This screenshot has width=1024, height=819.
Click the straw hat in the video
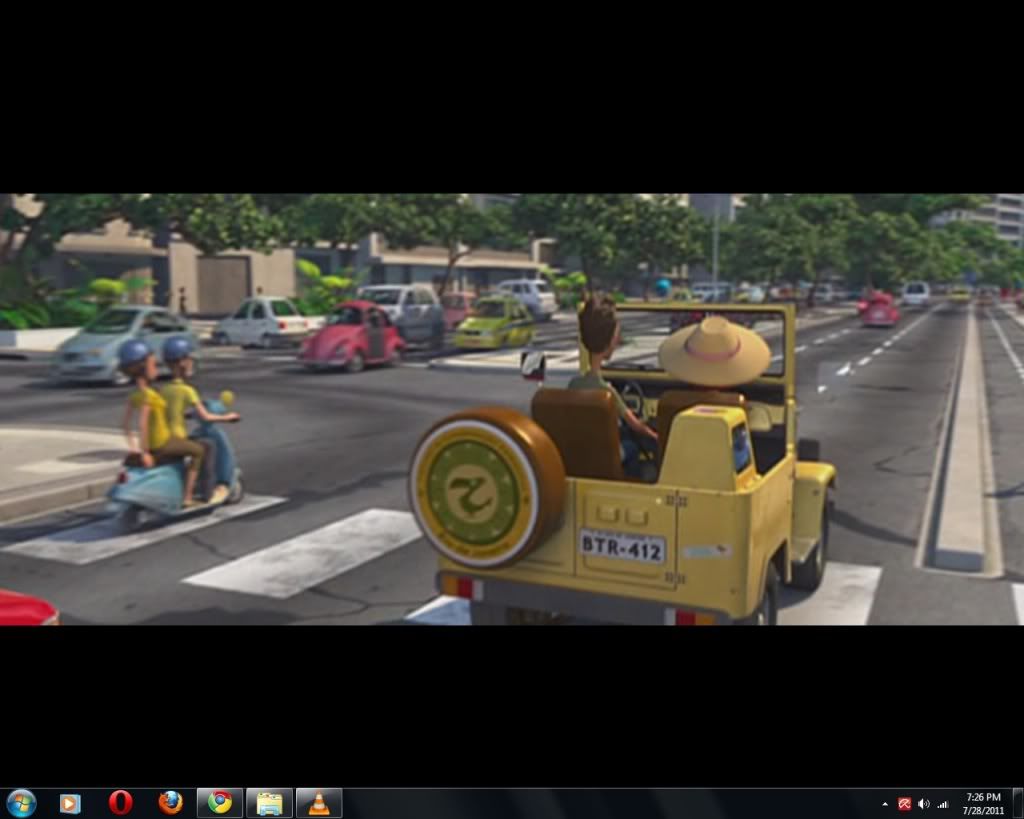pos(714,350)
